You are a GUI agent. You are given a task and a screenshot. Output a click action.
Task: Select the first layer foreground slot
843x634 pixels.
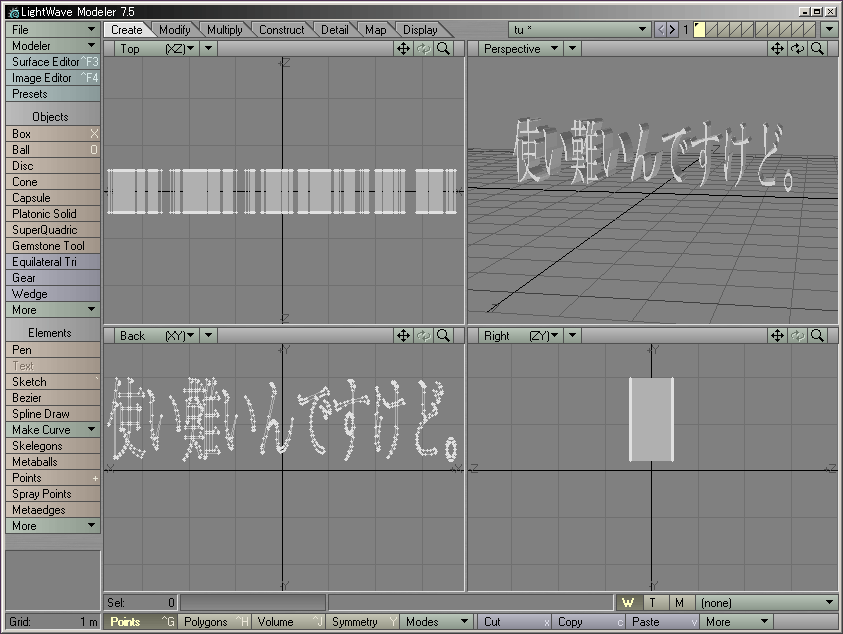point(699,27)
